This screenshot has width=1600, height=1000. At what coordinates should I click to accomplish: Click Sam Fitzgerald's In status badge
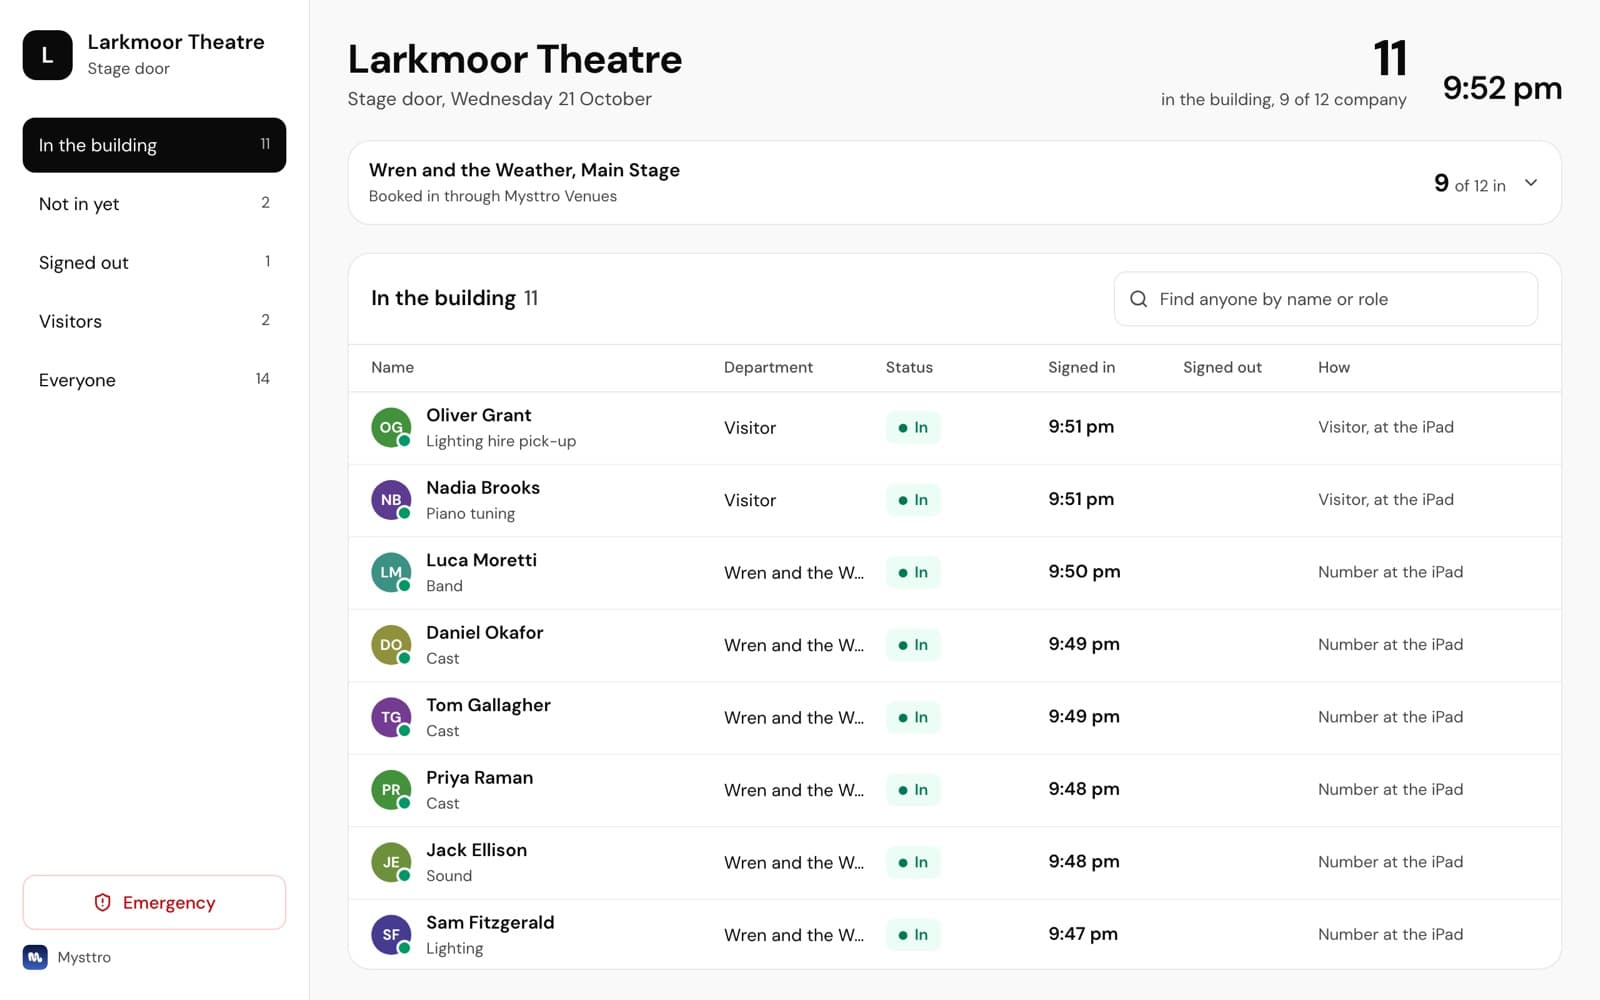(913, 935)
